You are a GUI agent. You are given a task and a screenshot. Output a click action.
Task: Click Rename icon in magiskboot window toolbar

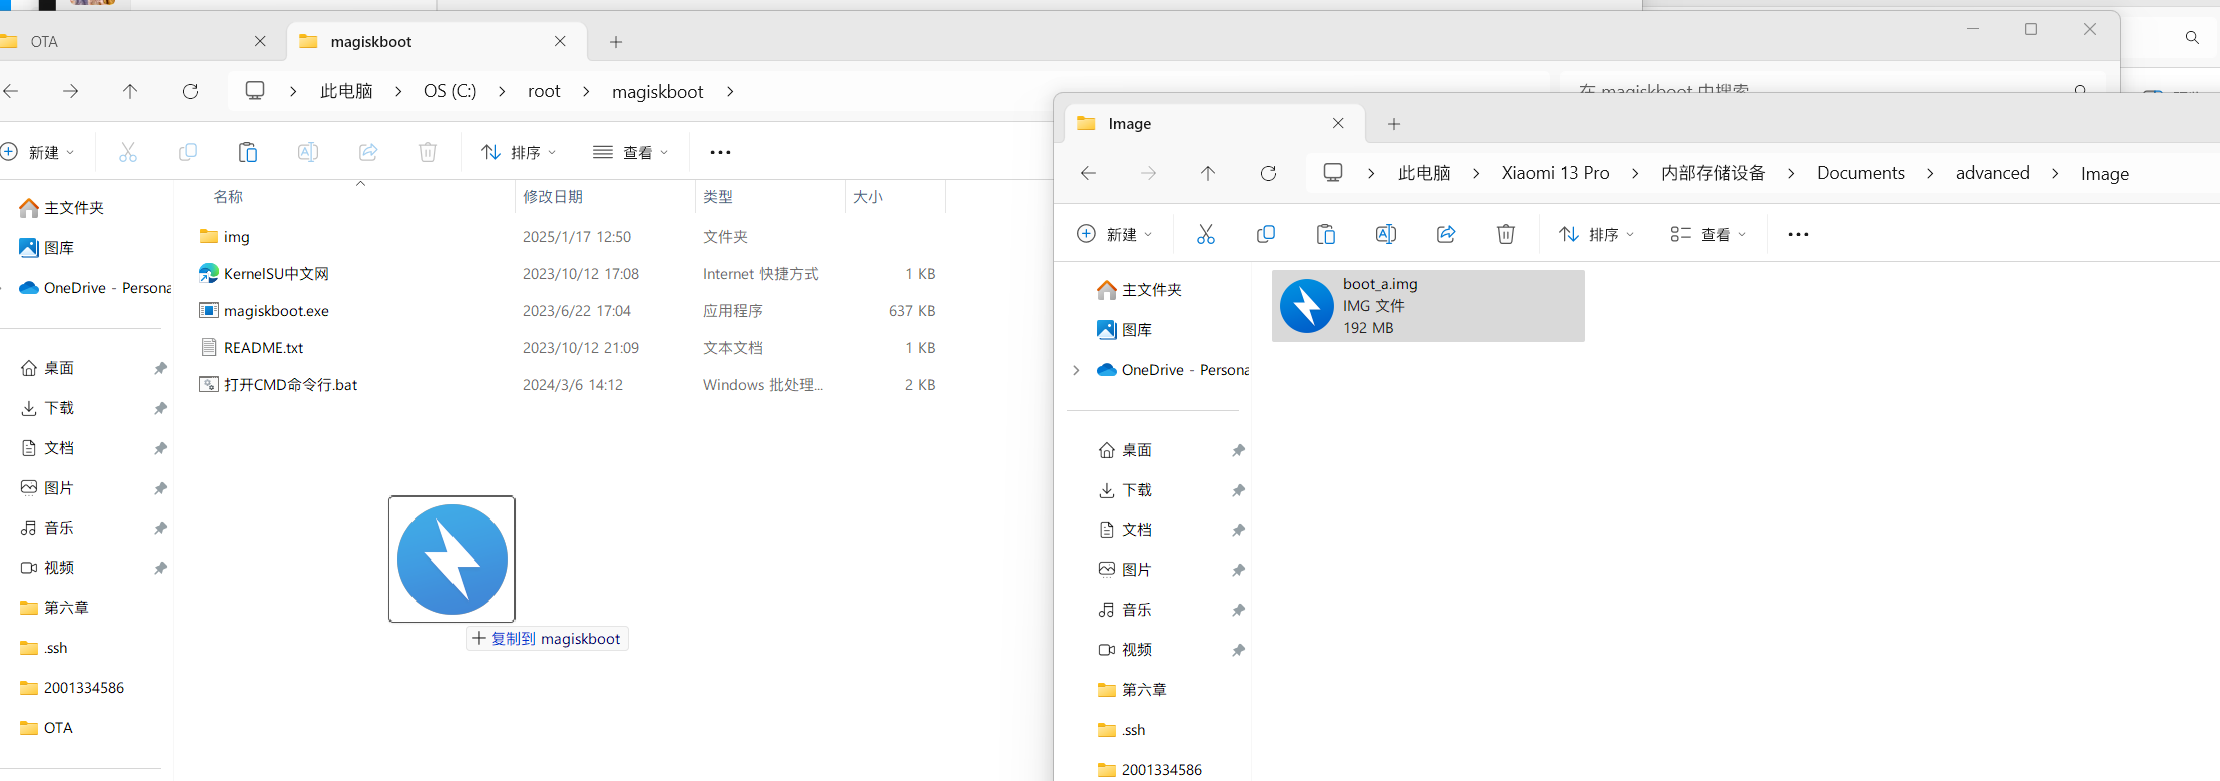[308, 152]
